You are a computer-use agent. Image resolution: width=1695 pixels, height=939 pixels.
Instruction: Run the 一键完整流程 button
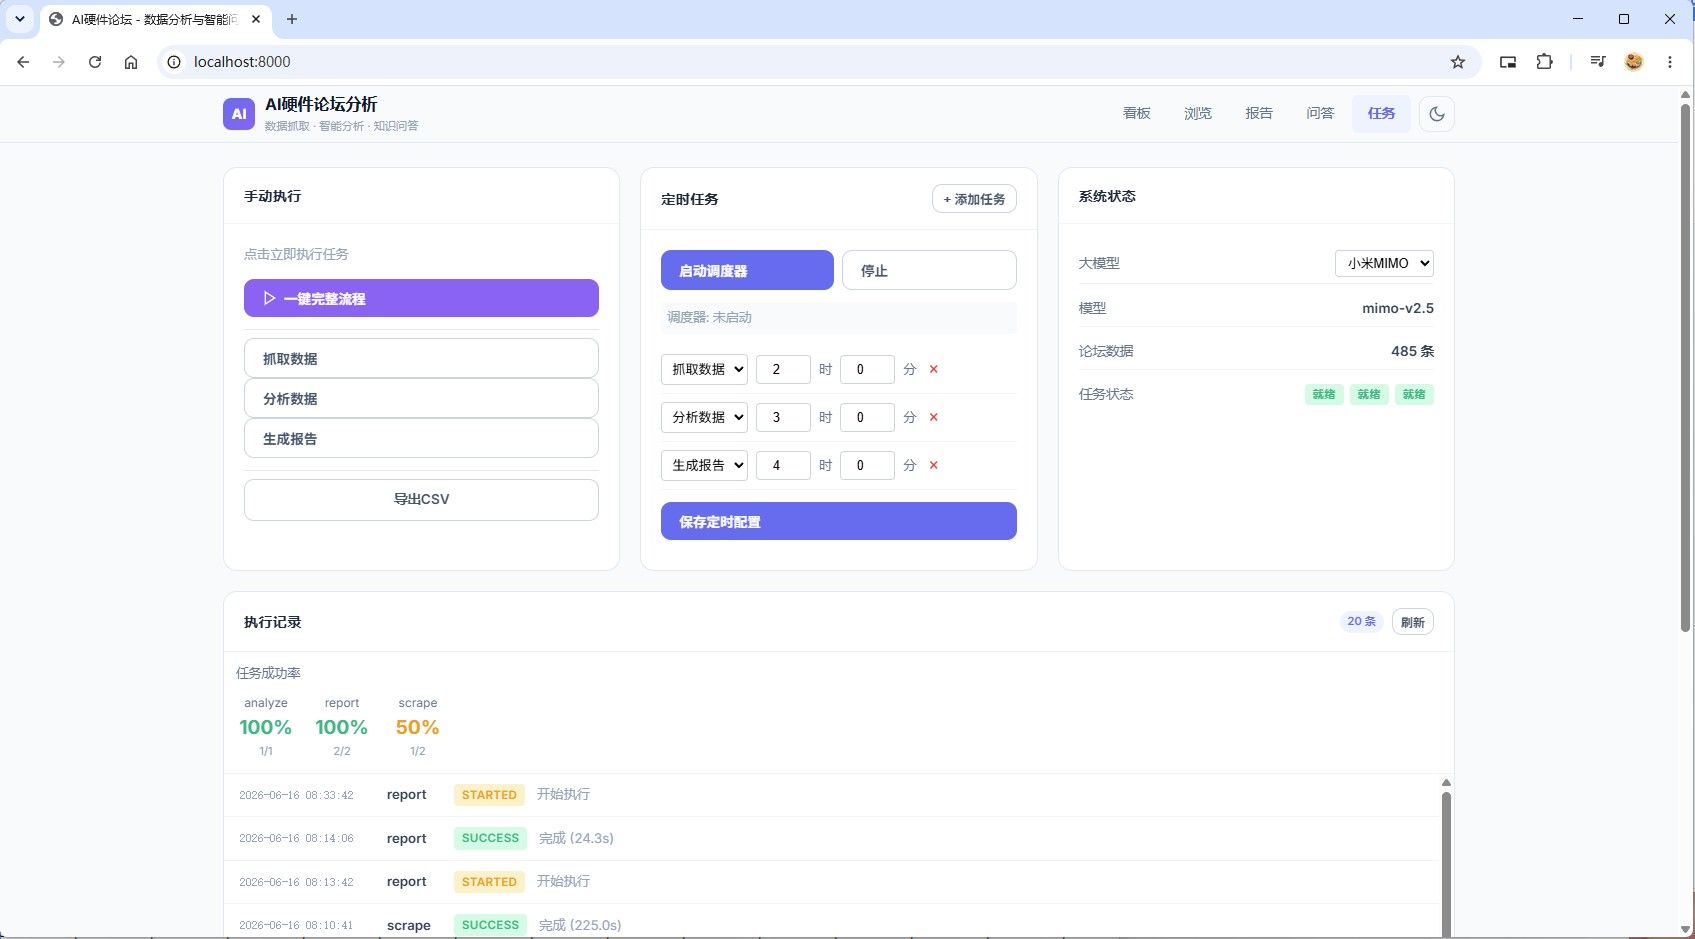[x=421, y=298]
